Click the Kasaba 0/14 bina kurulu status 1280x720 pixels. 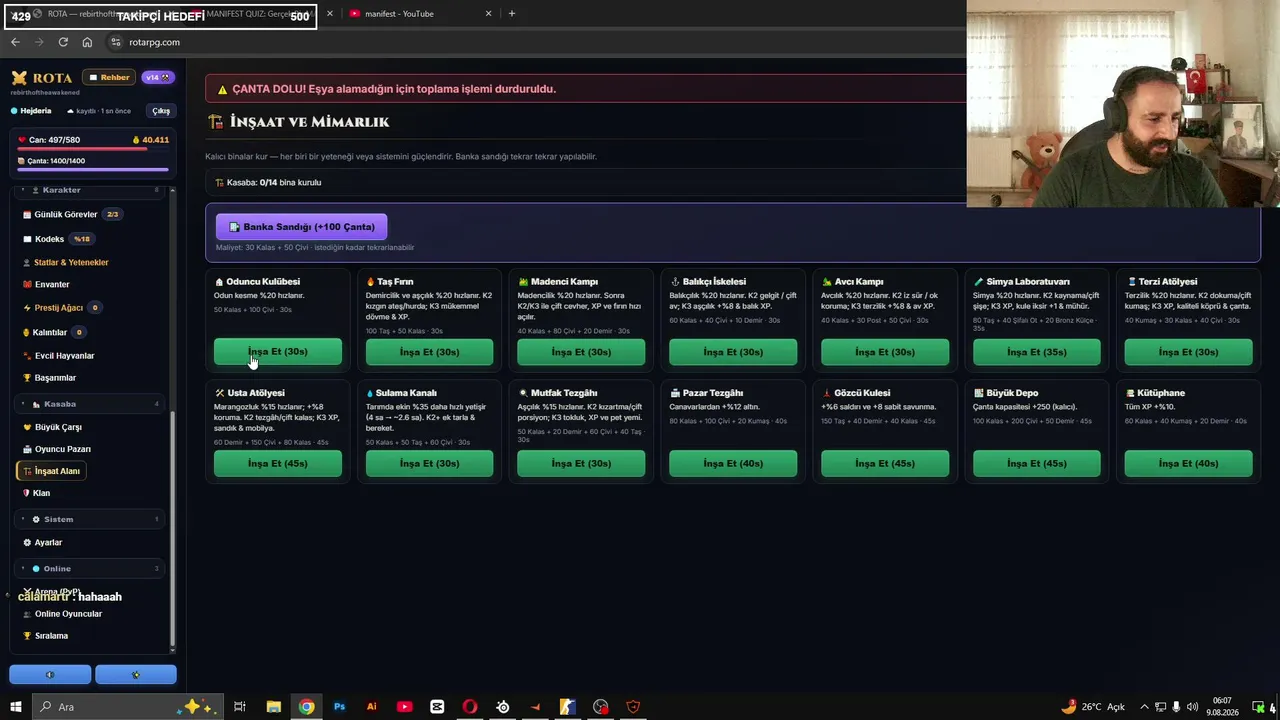click(x=268, y=183)
